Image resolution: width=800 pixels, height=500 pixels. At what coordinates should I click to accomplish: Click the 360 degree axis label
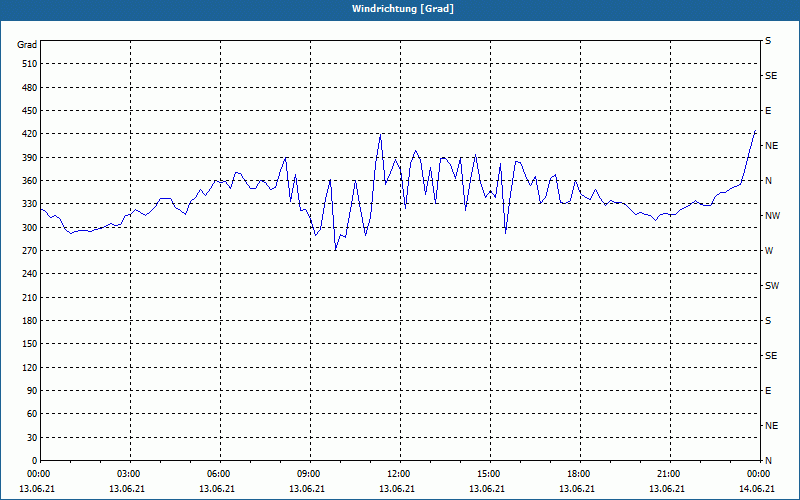pyautogui.click(x=30, y=181)
